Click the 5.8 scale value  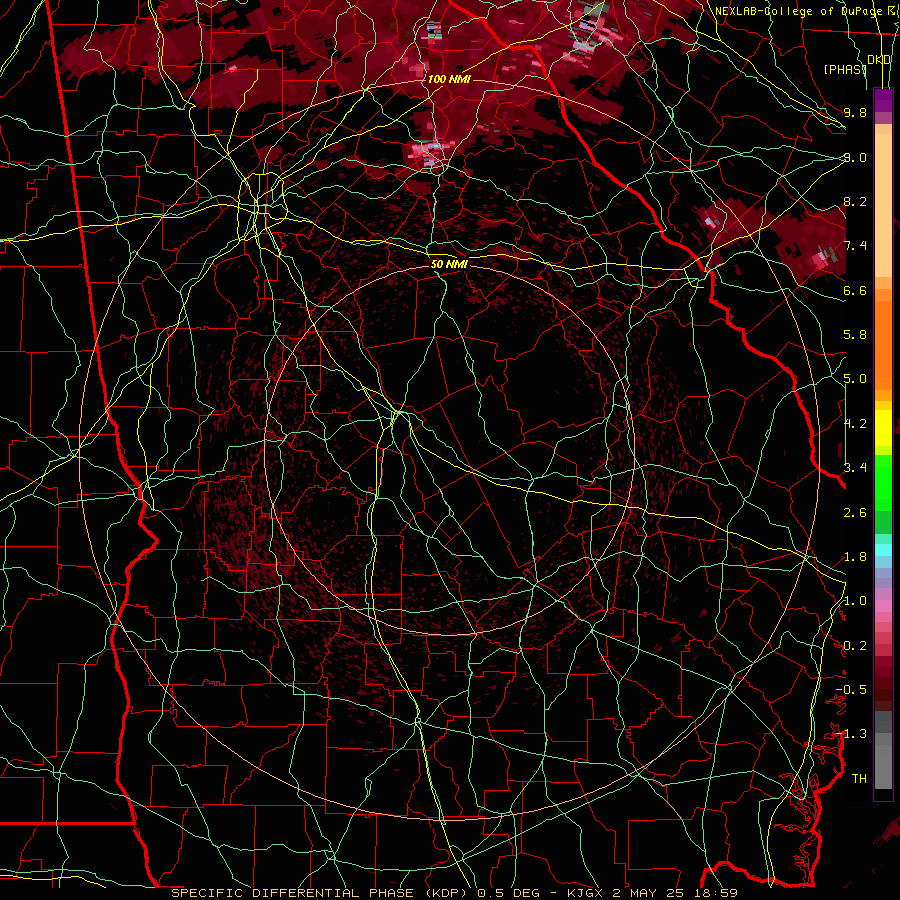click(x=855, y=335)
